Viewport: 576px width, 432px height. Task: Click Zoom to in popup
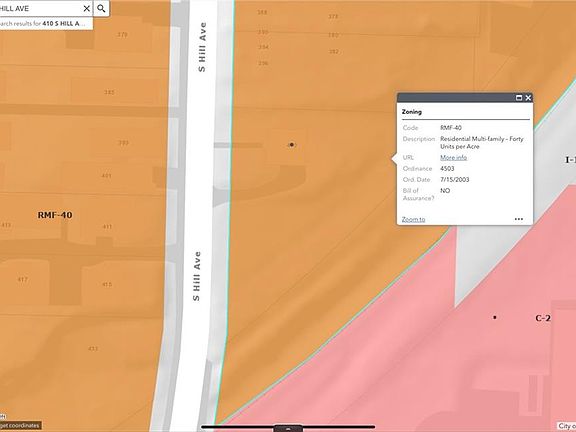tap(413, 219)
